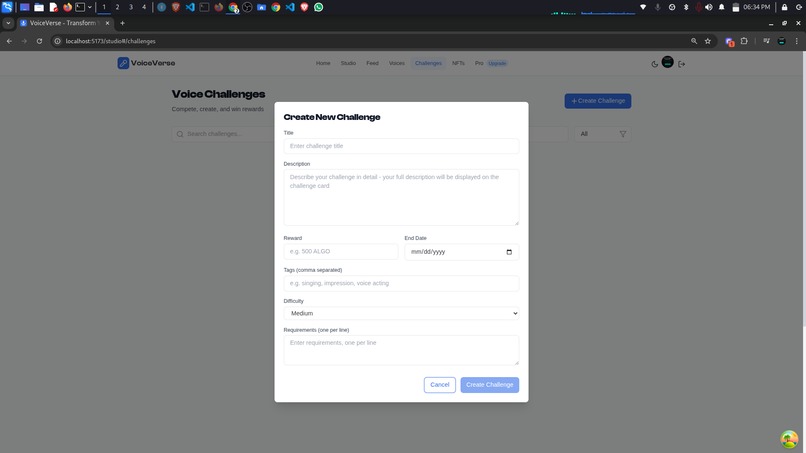
Task: Open the Chrome profile avatar in the toolbar
Action: 781,41
